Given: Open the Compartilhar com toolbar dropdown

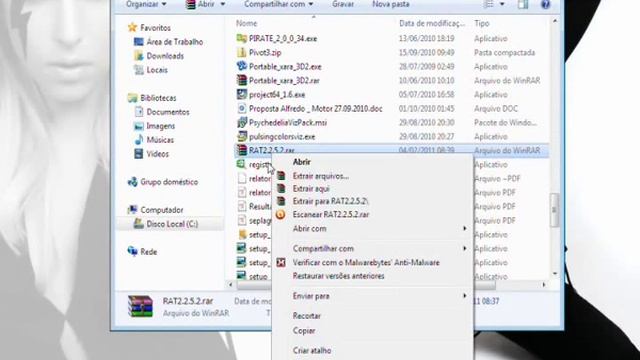Looking at the screenshot, I should pos(279,4).
